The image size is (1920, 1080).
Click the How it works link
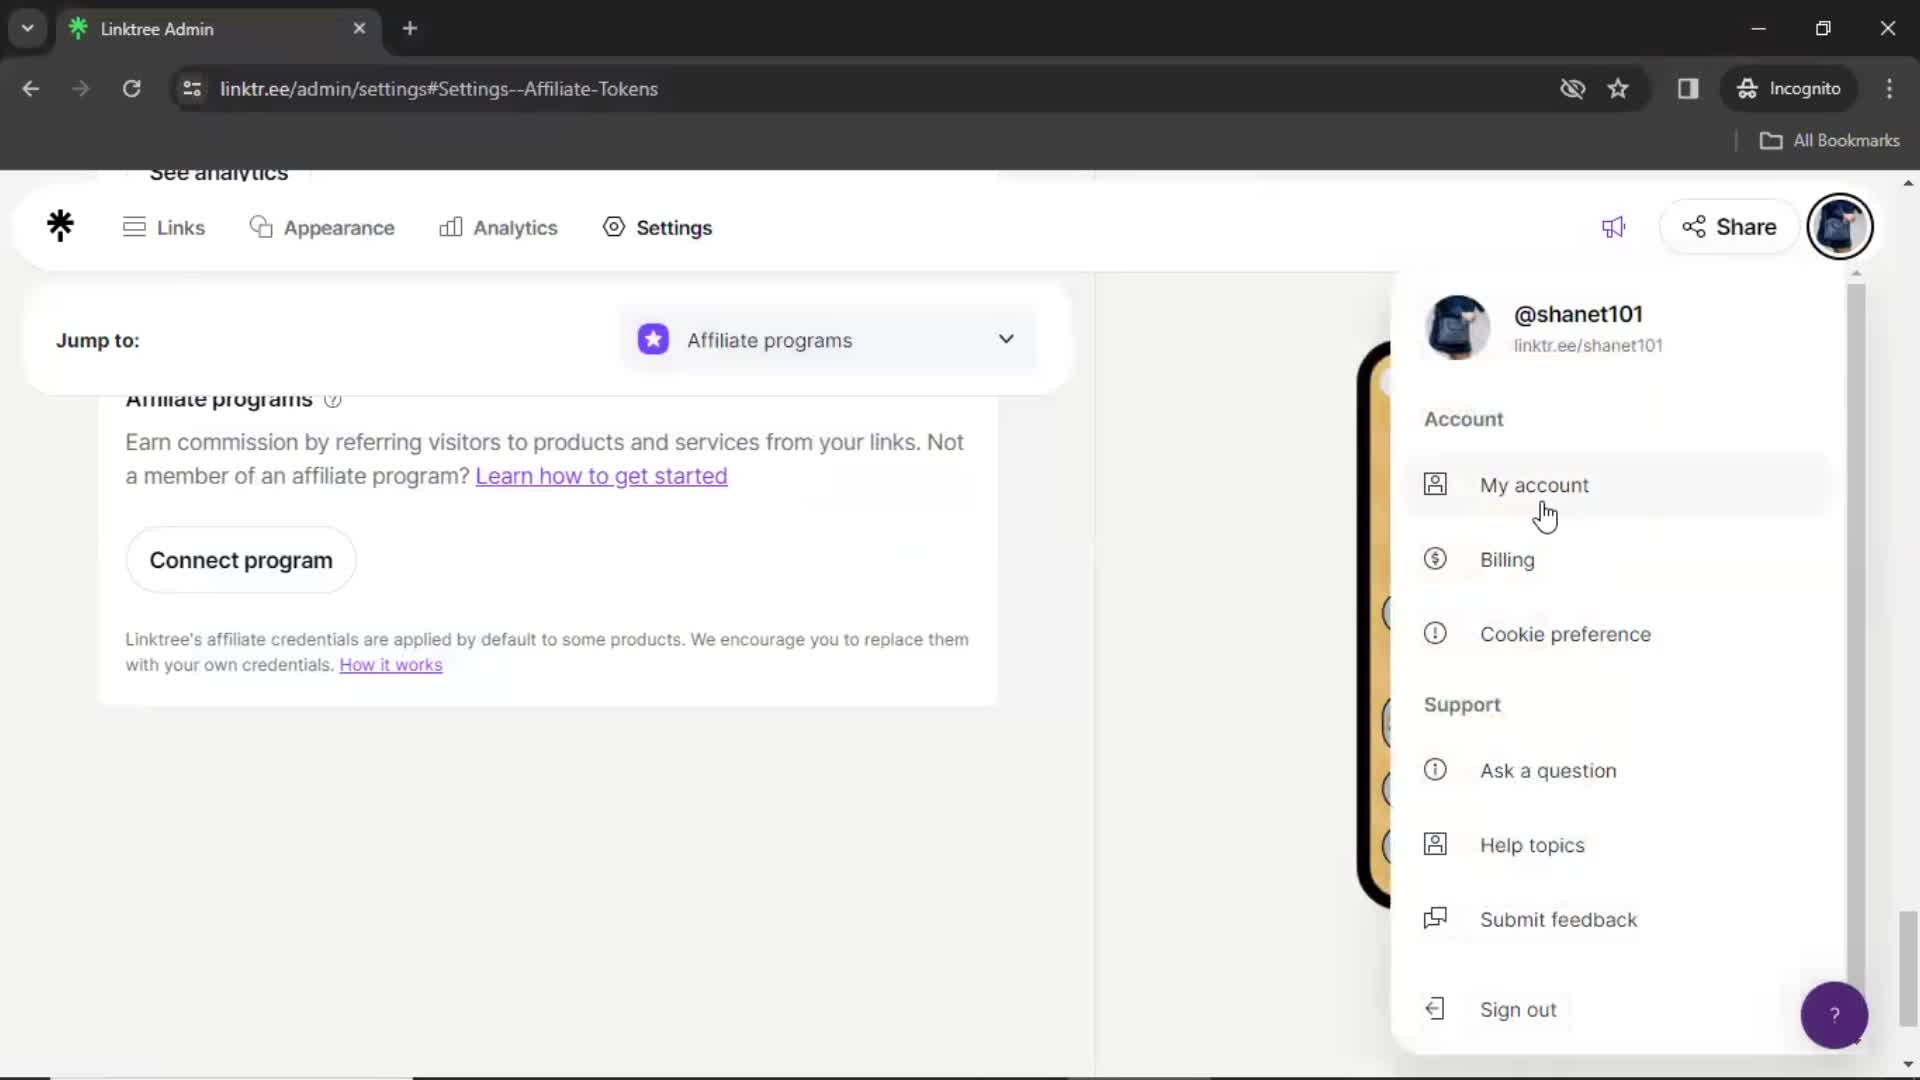click(390, 665)
